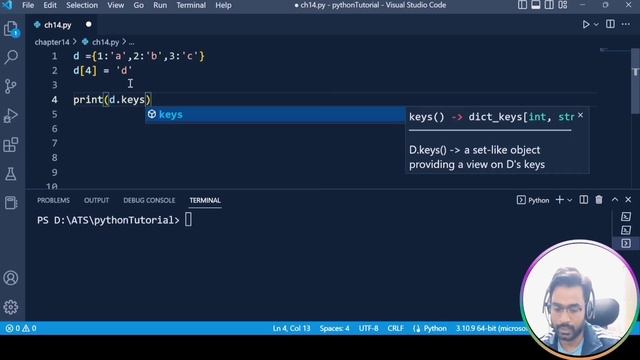Open the Search view in activity bar
This screenshot has height=360, width=640.
11,57
